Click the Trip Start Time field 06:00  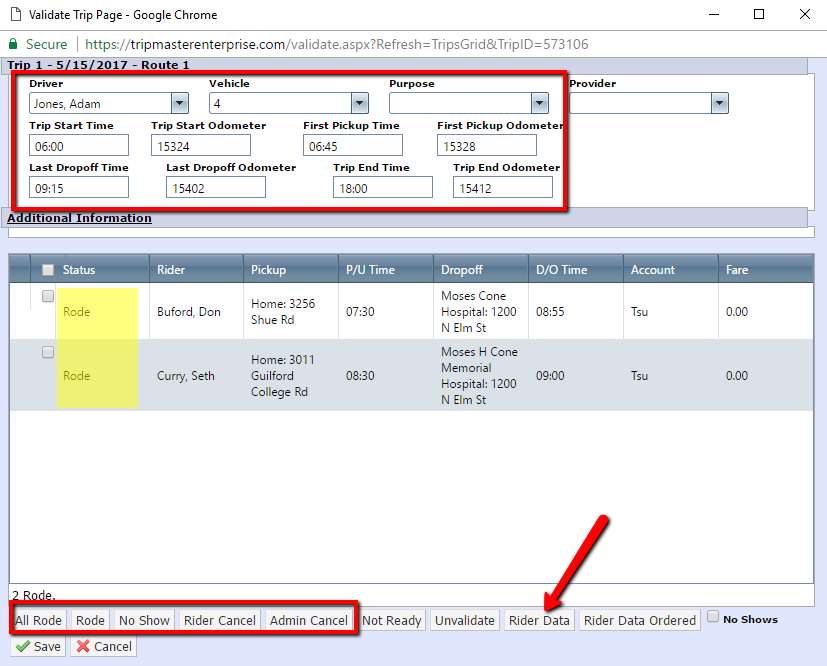click(x=79, y=146)
